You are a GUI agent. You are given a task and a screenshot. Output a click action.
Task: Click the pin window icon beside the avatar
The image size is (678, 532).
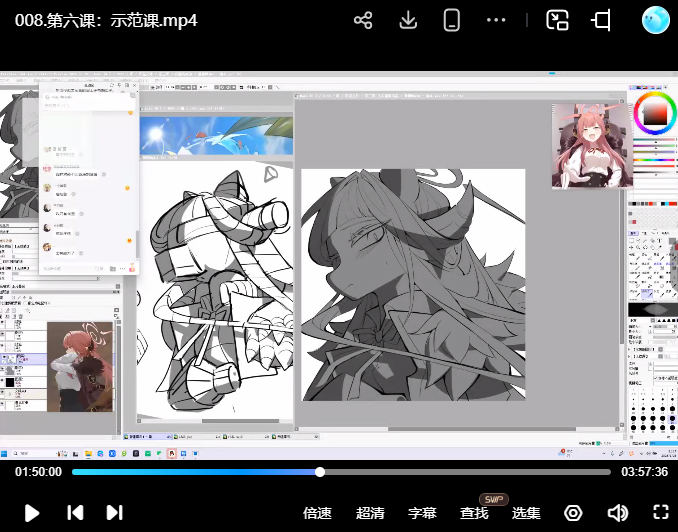601,20
